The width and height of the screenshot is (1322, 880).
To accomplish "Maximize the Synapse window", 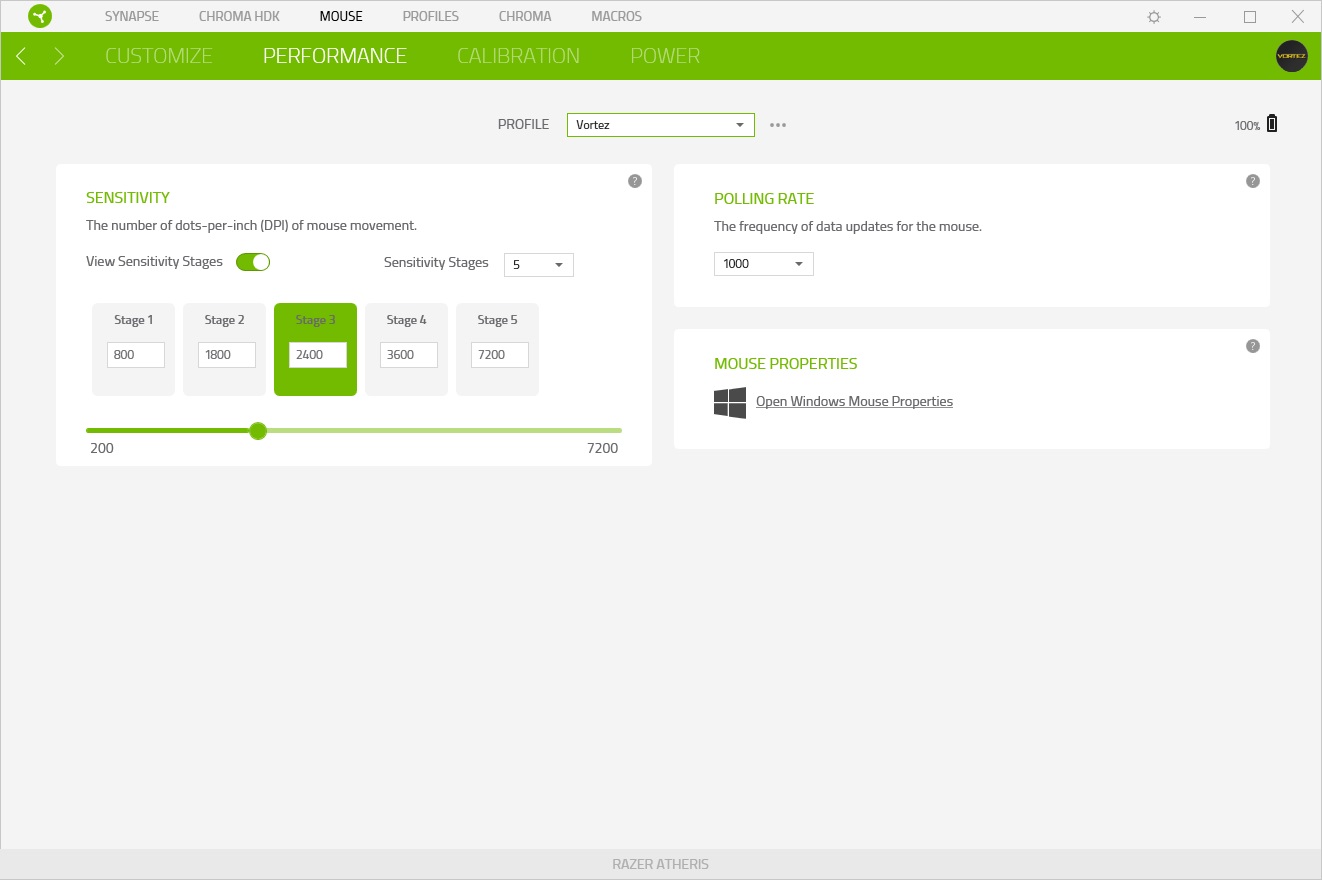I will pyautogui.click(x=1250, y=17).
